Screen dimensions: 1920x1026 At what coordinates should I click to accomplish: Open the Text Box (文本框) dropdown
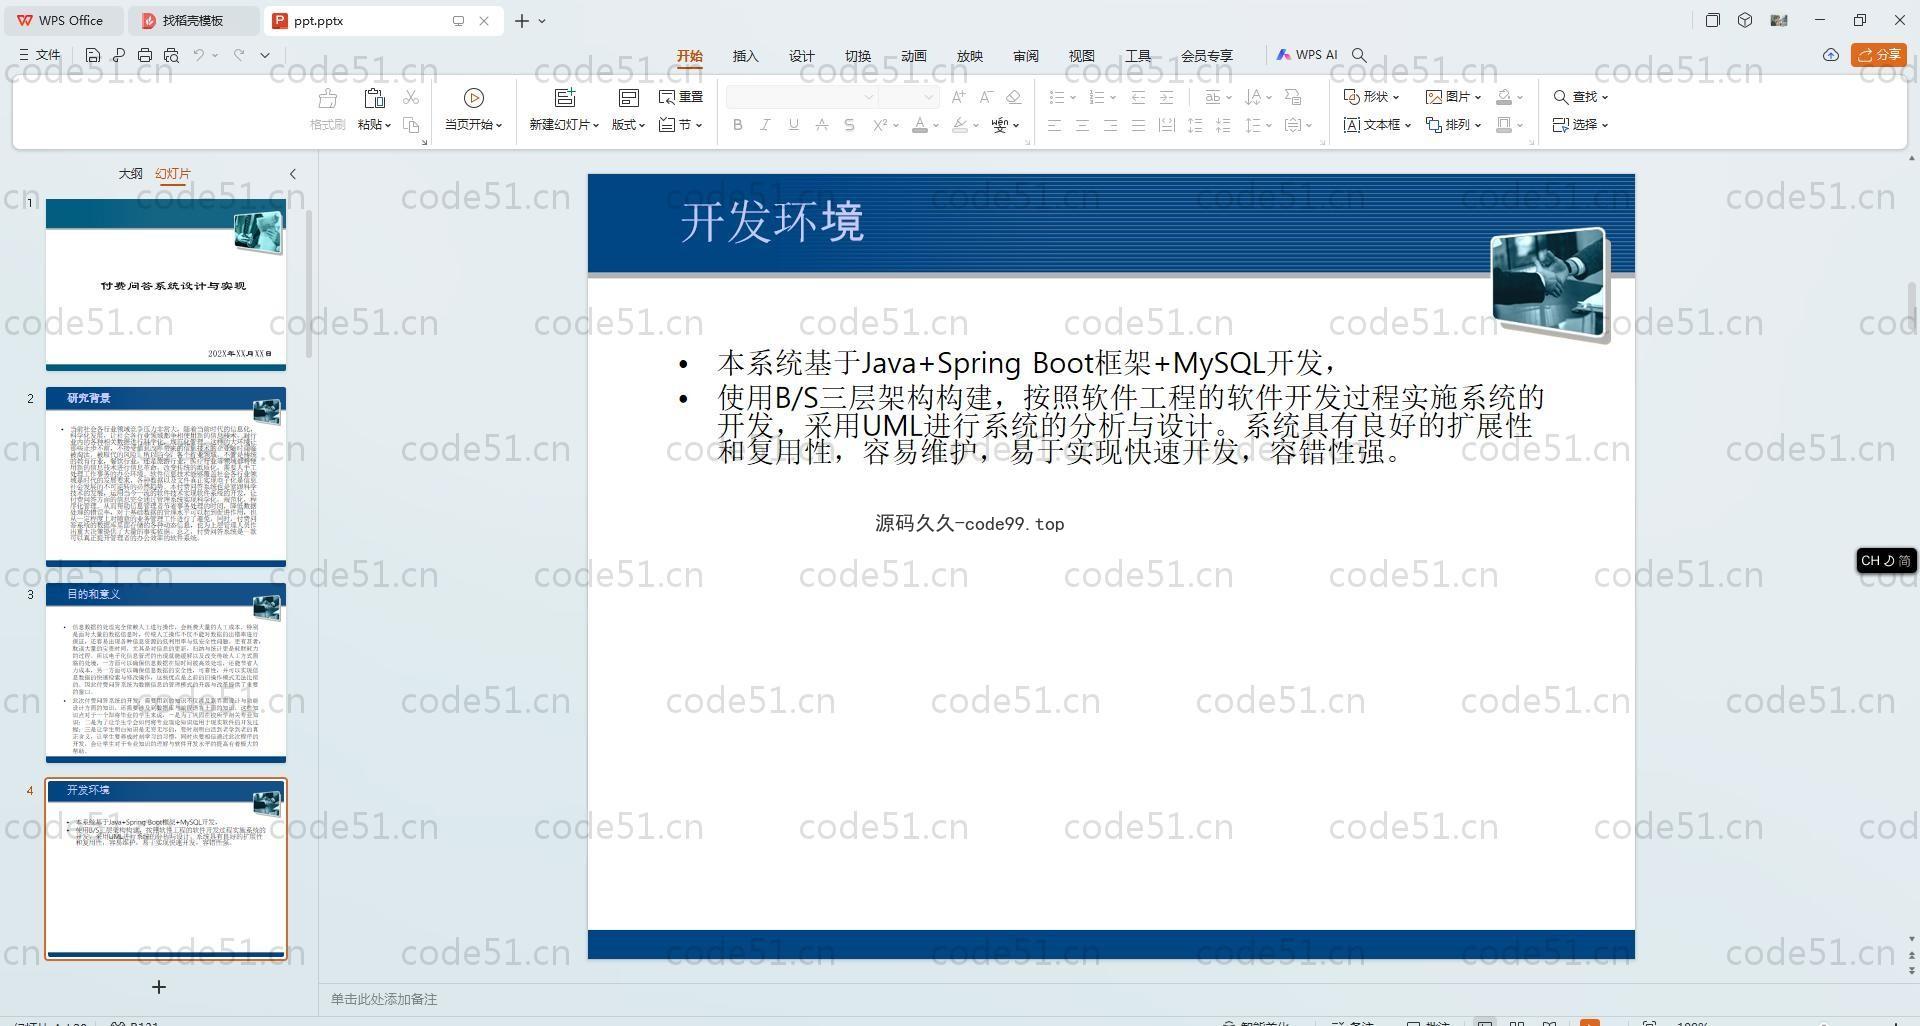(1377, 125)
